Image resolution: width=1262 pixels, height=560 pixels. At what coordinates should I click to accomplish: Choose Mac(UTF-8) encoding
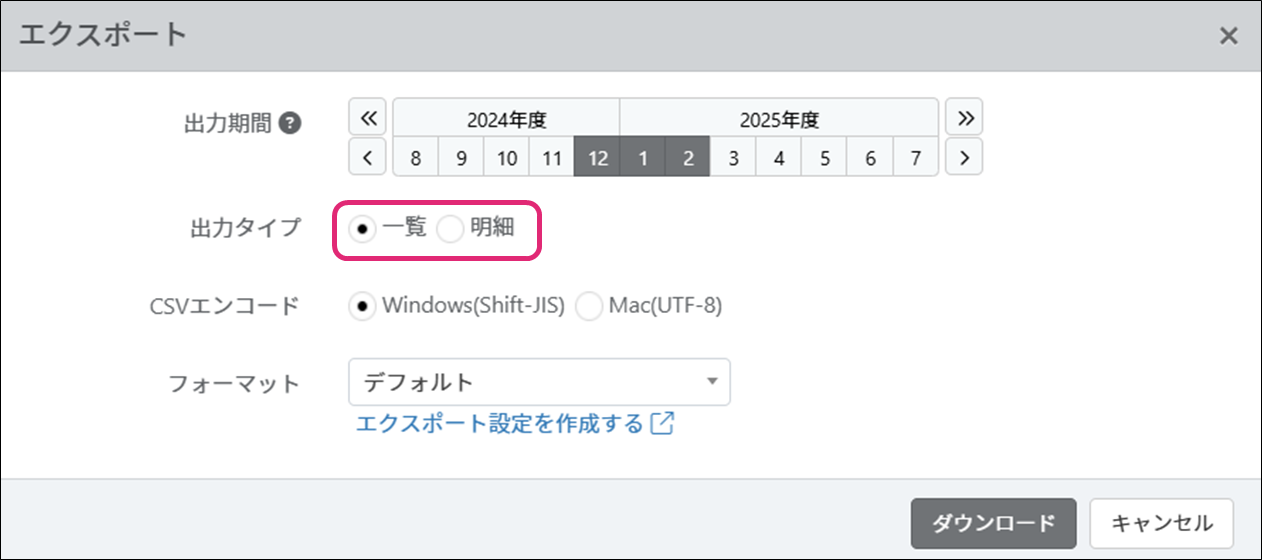[x=589, y=307]
